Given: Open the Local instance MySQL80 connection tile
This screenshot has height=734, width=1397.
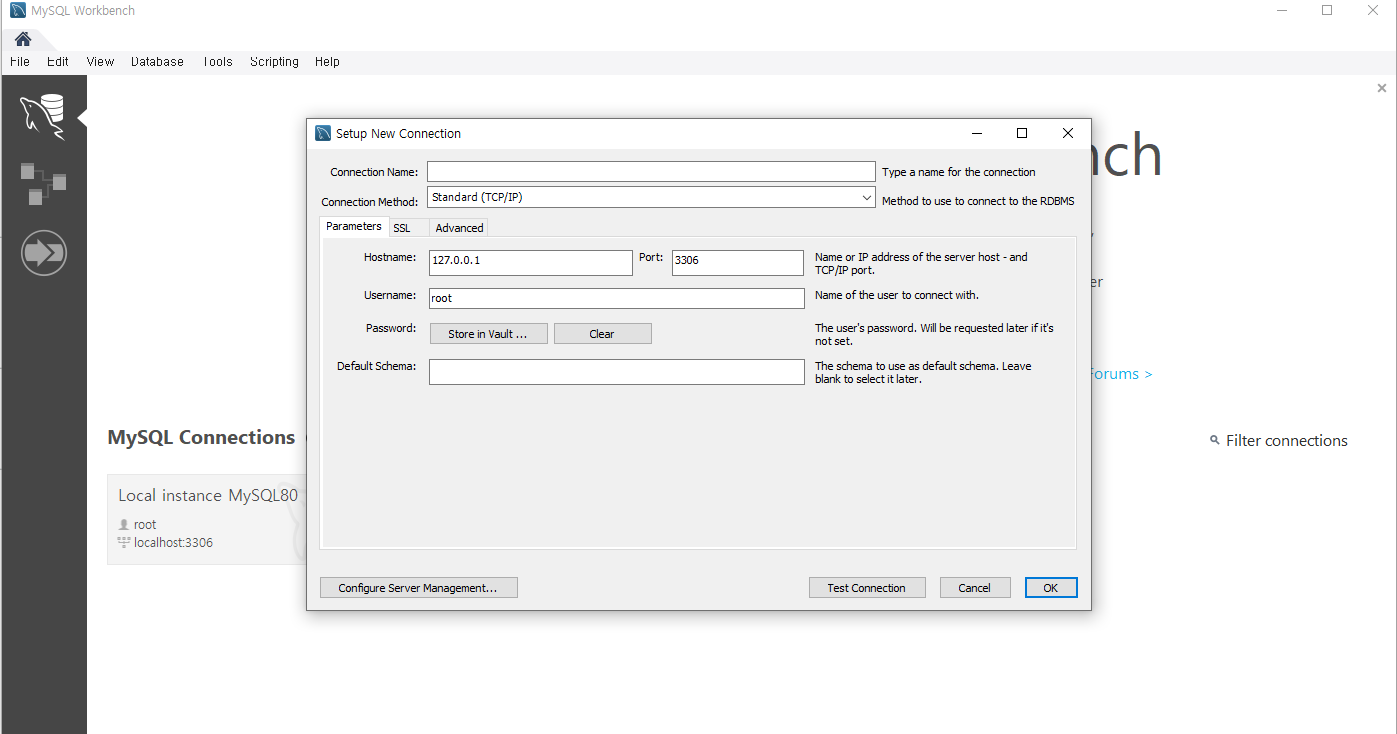Looking at the screenshot, I should (207, 519).
